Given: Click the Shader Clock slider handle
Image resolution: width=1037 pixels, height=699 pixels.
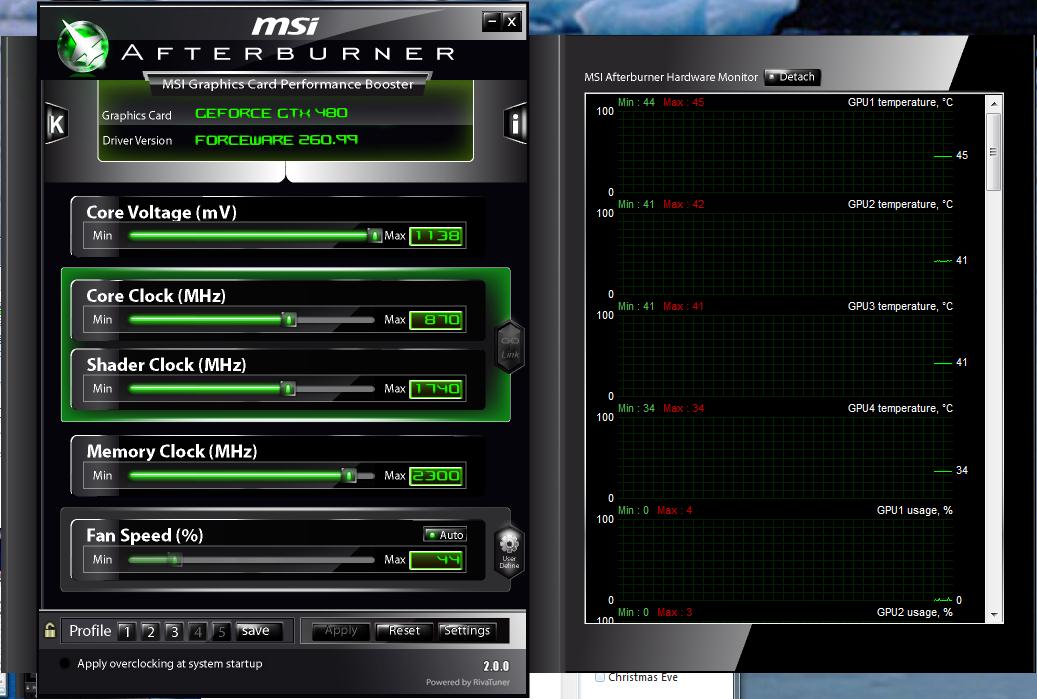Looking at the screenshot, I should tap(288, 388).
